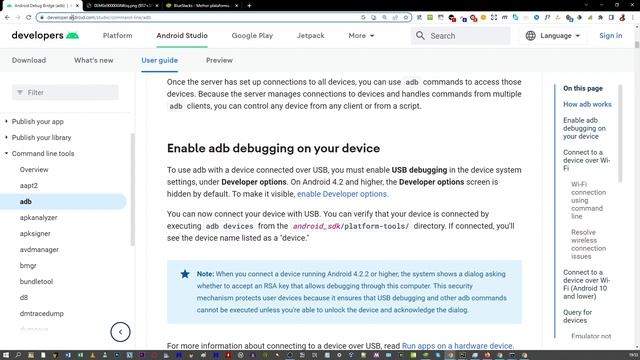Open Run apps on a hardware device link
The image size is (640, 360).
pyautogui.click(x=457, y=346)
